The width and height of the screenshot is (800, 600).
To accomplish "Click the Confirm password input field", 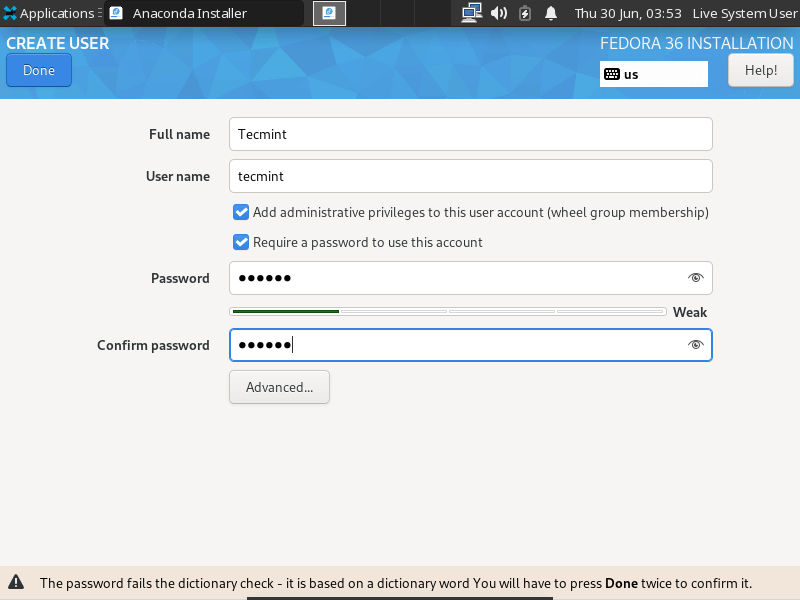I will click(470, 345).
